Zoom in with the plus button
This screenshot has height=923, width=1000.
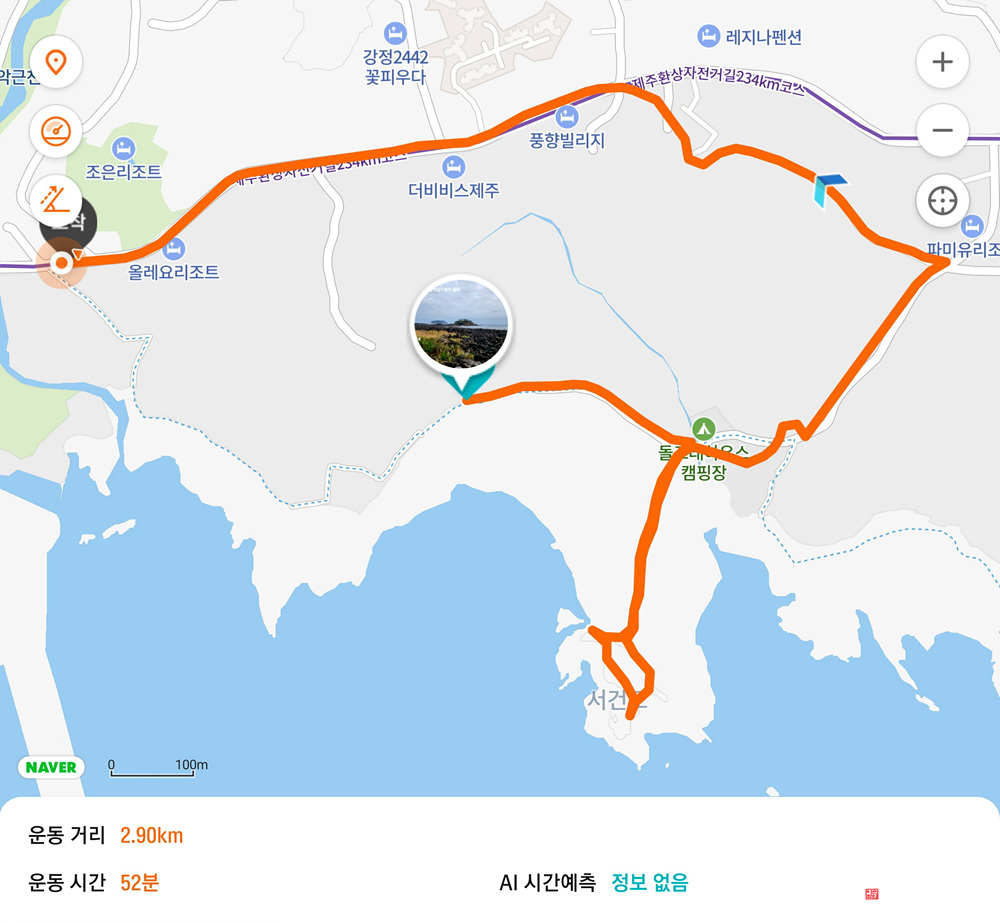[943, 62]
